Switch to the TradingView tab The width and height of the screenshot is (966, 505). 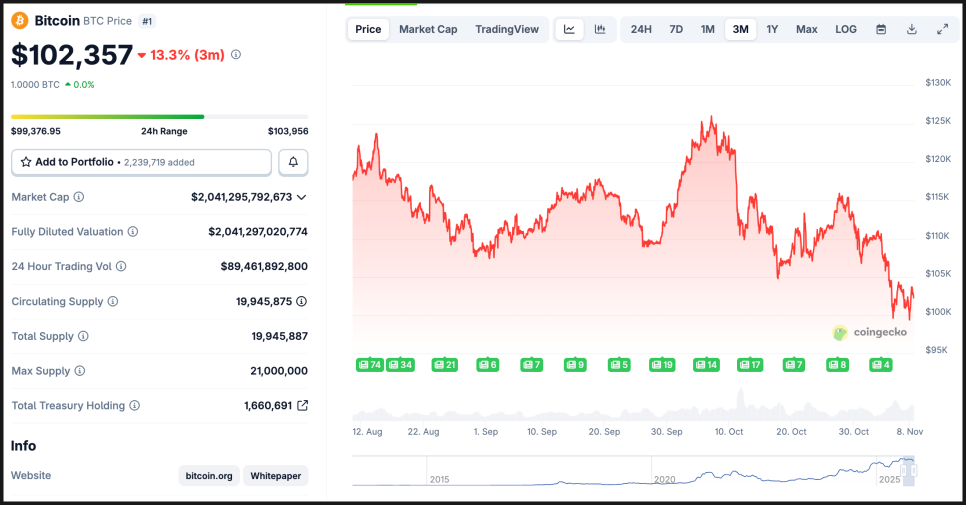(507, 29)
